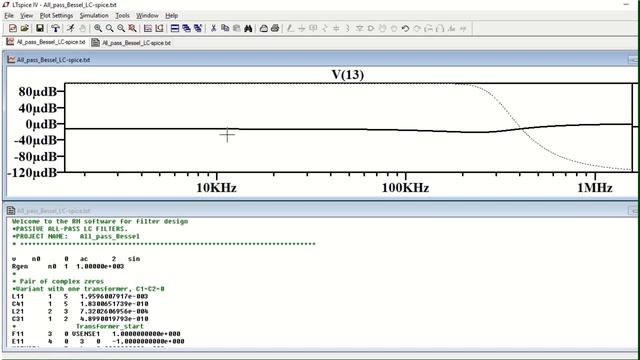Image resolution: width=640 pixels, height=360 pixels.
Task: Open the Window menu
Action: click(147, 16)
